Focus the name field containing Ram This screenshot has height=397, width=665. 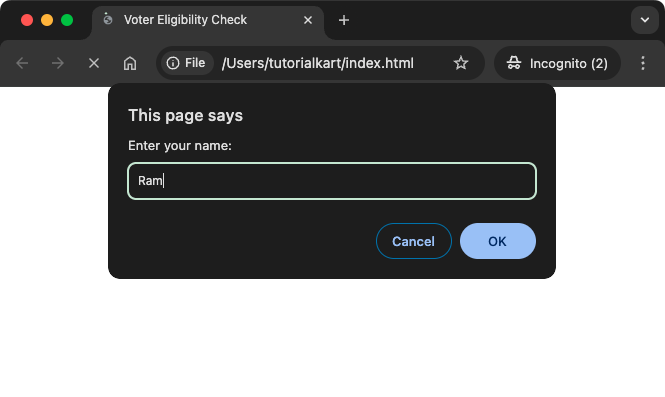(332, 181)
